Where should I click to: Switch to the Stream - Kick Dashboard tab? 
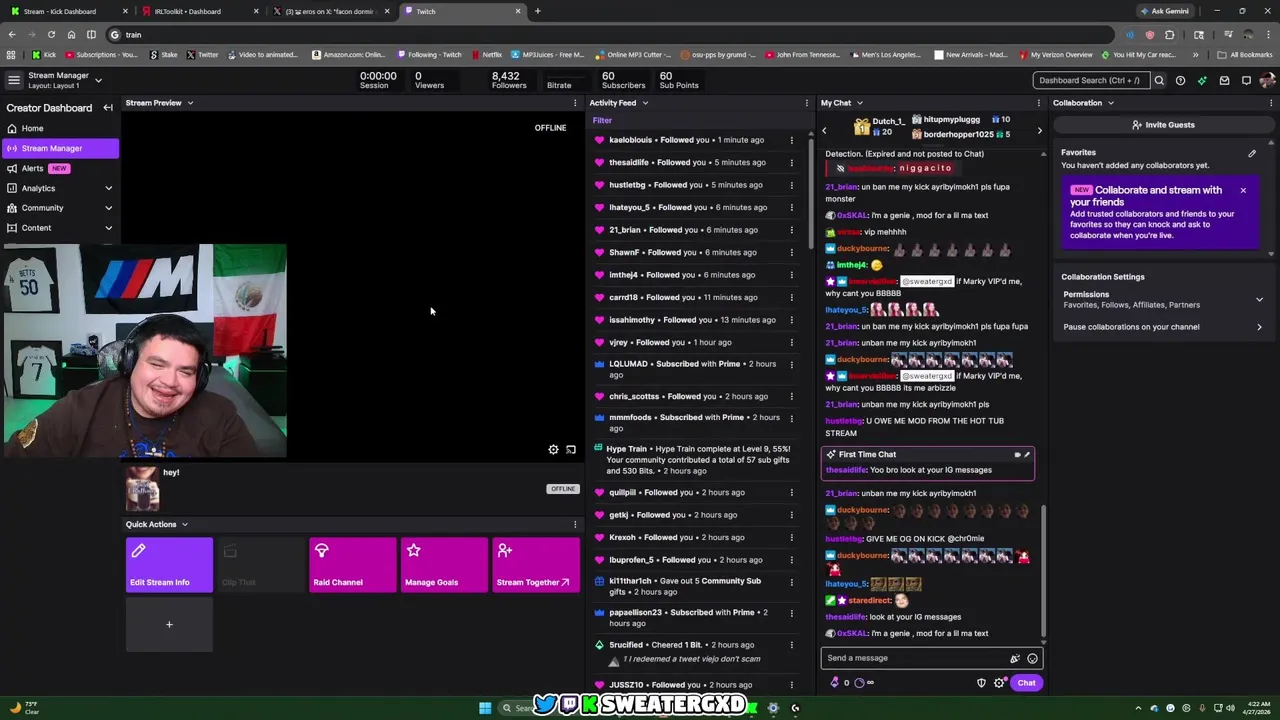(68, 11)
